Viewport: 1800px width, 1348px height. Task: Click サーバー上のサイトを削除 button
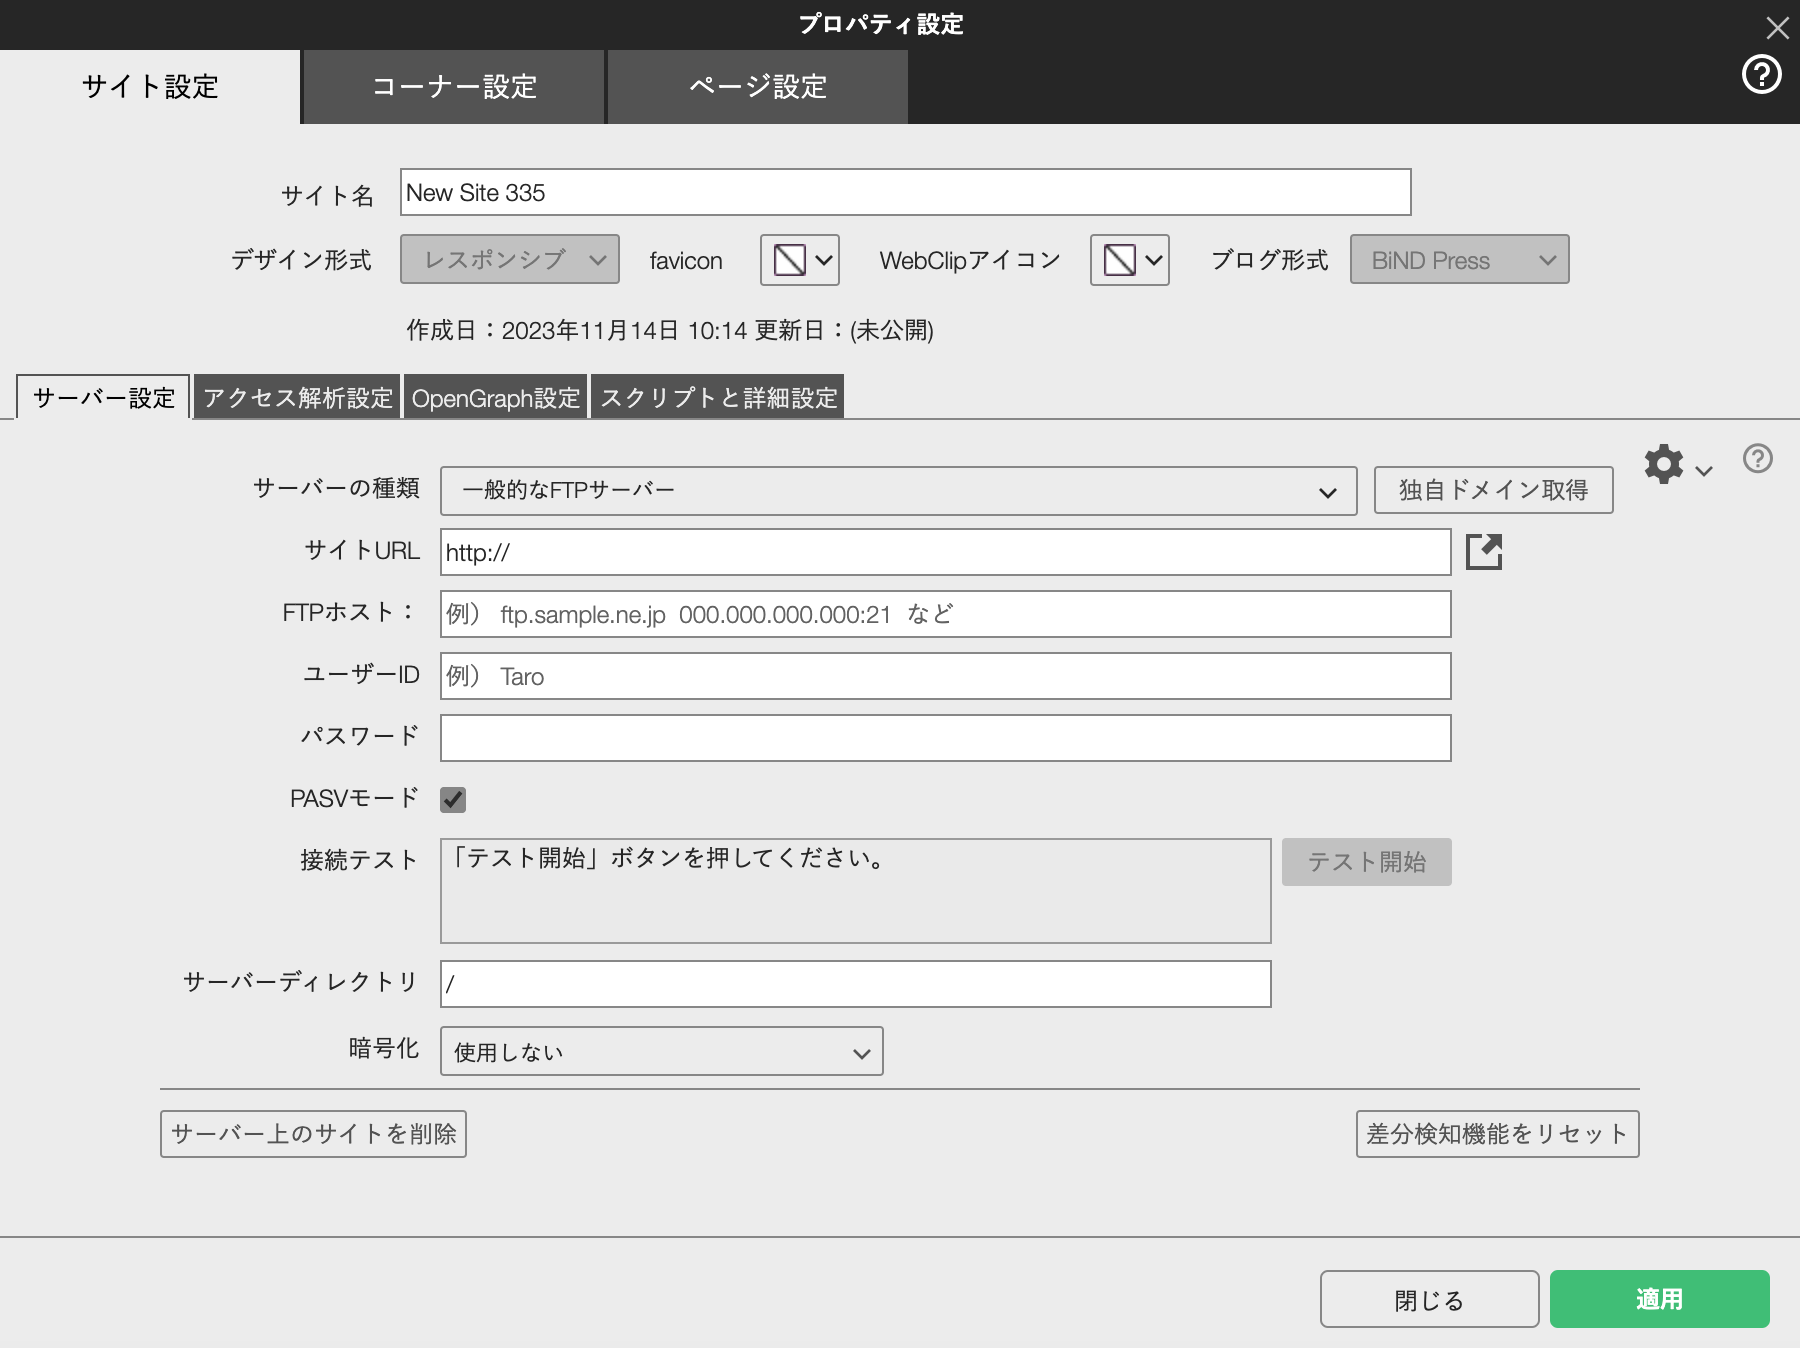click(x=313, y=1134)
